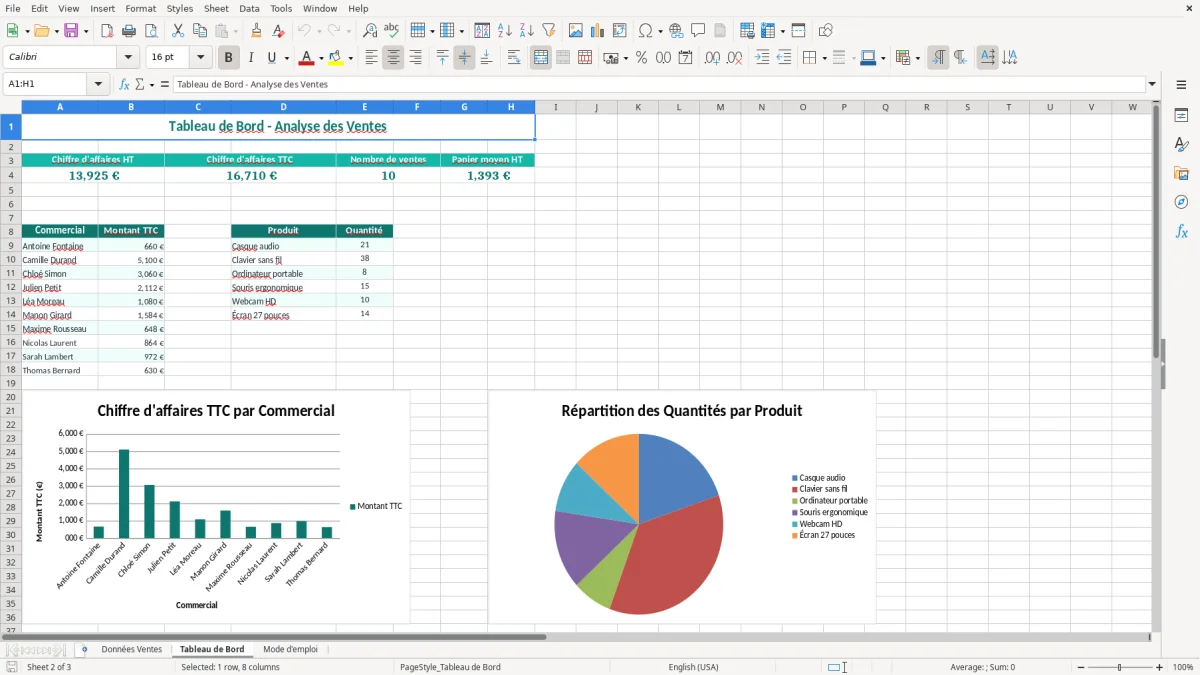
Task: Sort descending Z to A
Action: pos(526,31)
